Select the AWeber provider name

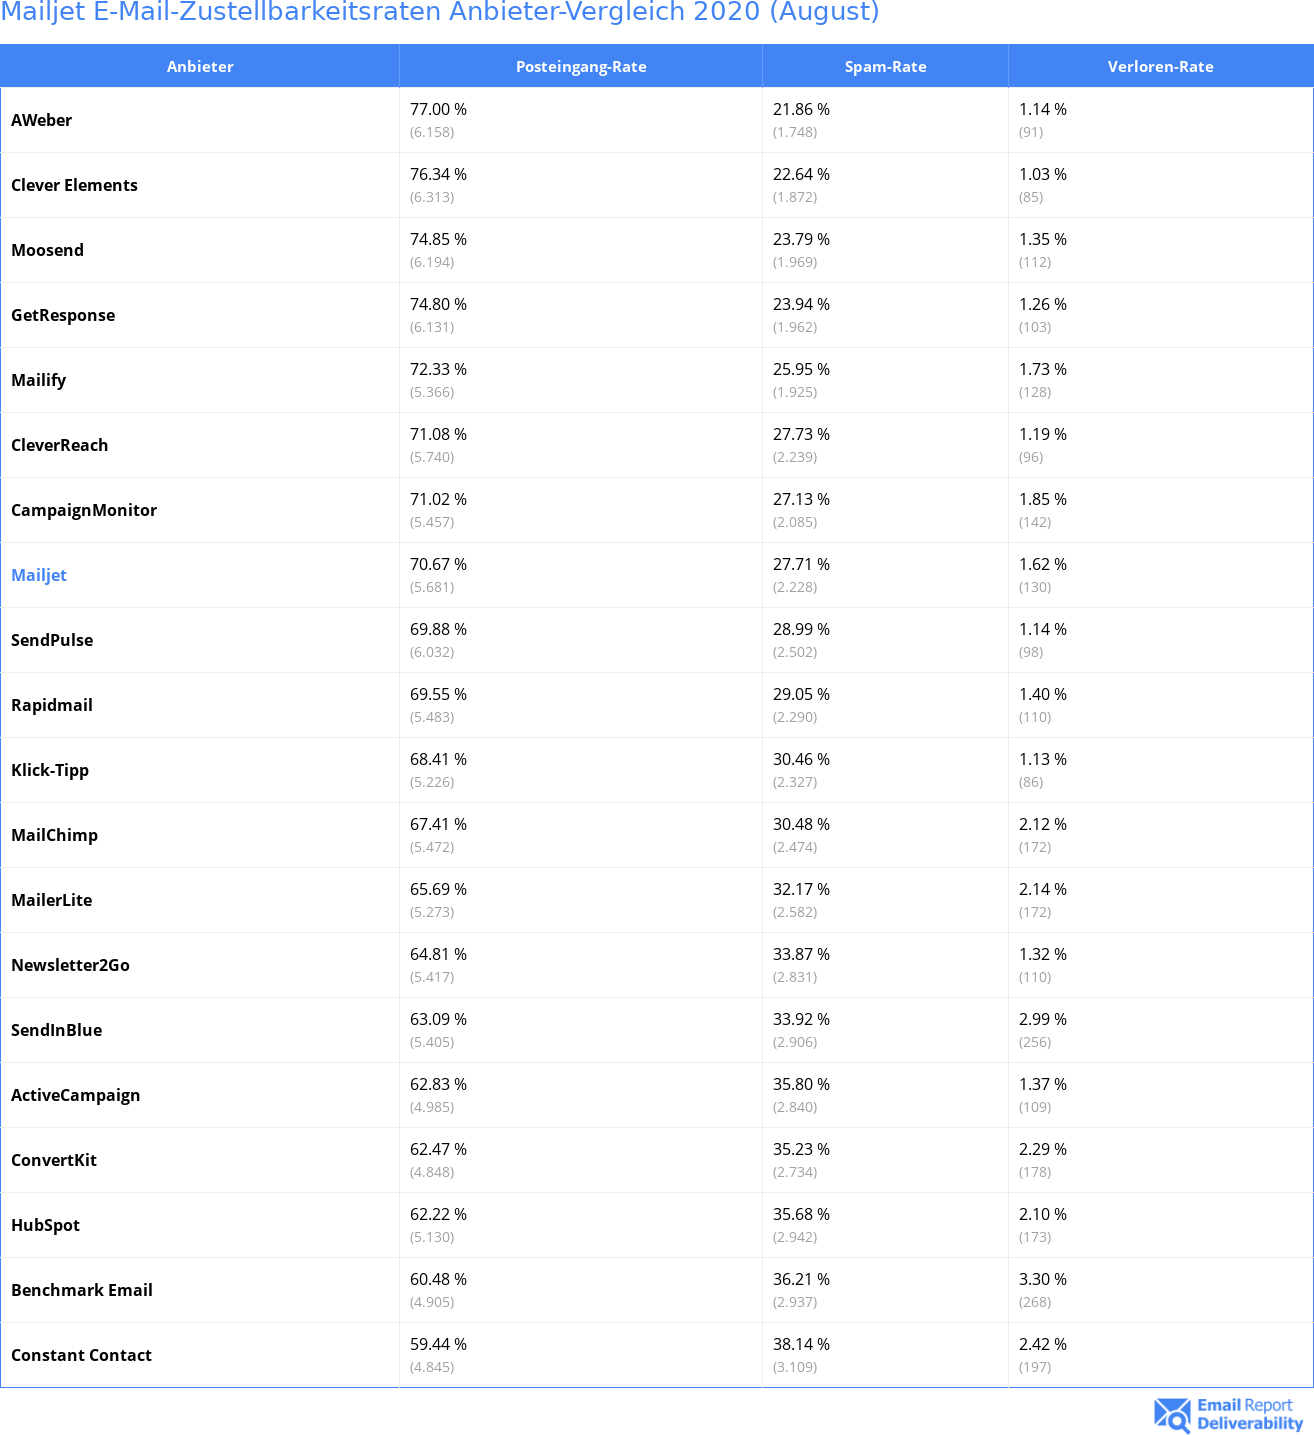coord(42,120)
